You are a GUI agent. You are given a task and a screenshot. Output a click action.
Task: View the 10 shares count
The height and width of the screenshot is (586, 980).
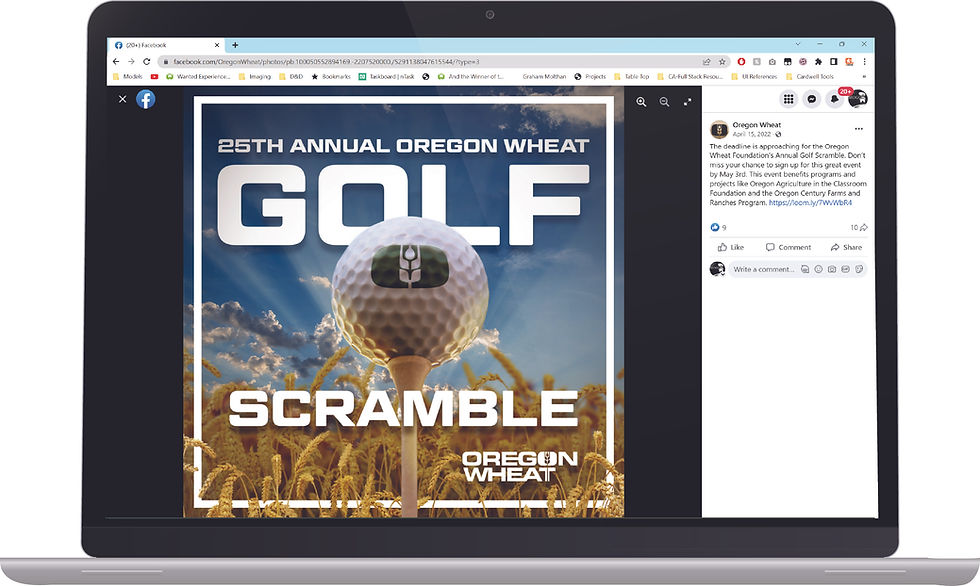coord(859,227)
